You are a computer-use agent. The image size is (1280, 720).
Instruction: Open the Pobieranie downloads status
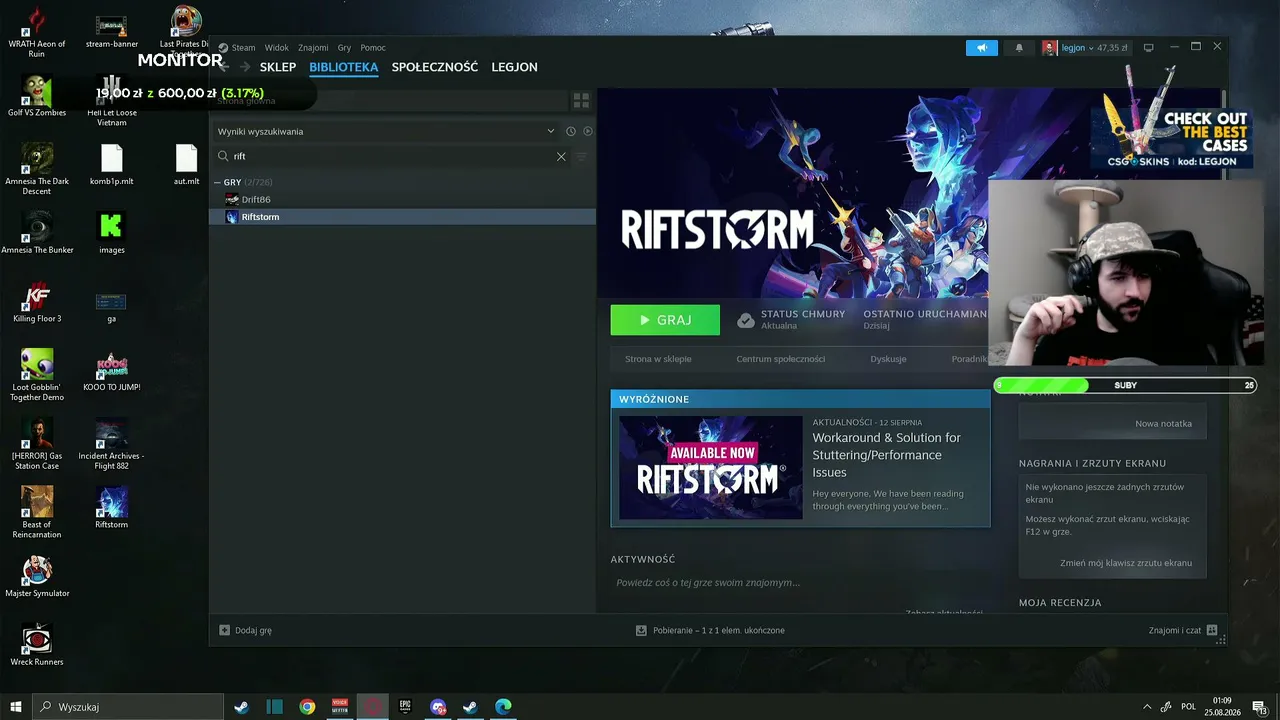[710, 631]
